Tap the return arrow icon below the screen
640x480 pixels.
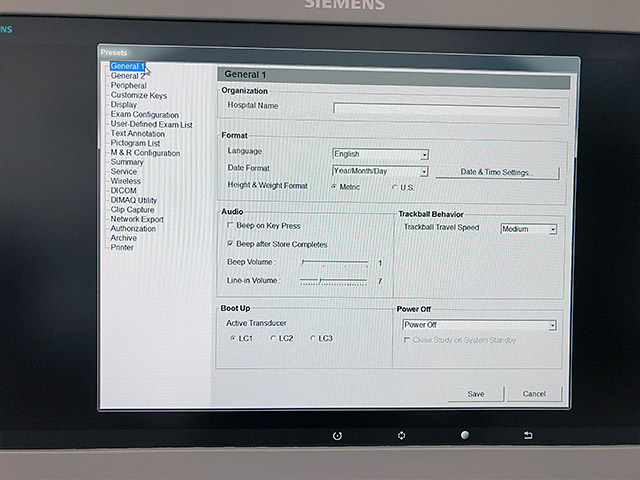pos(528,435)
